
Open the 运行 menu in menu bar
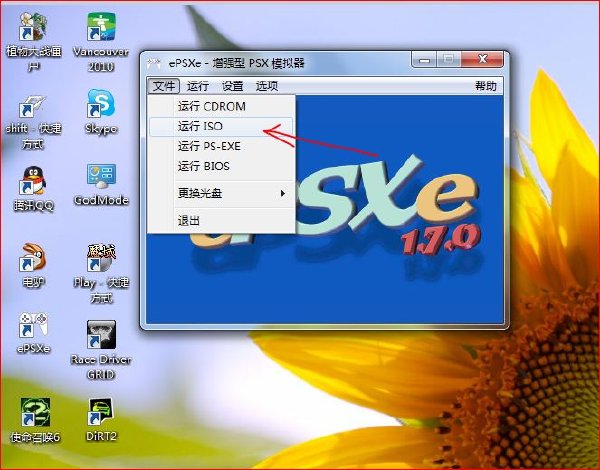point(198,86)
